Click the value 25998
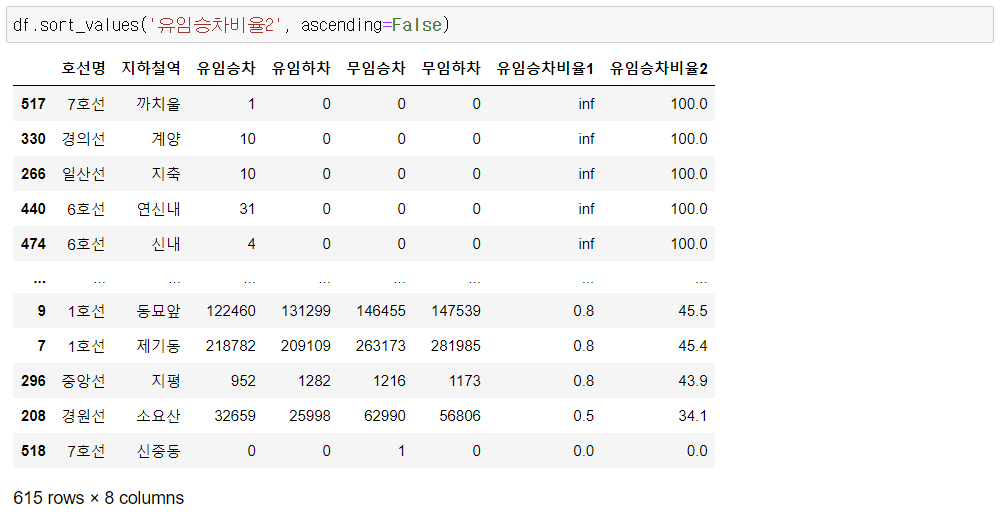1003x512 pixels. tap(310, 416)
